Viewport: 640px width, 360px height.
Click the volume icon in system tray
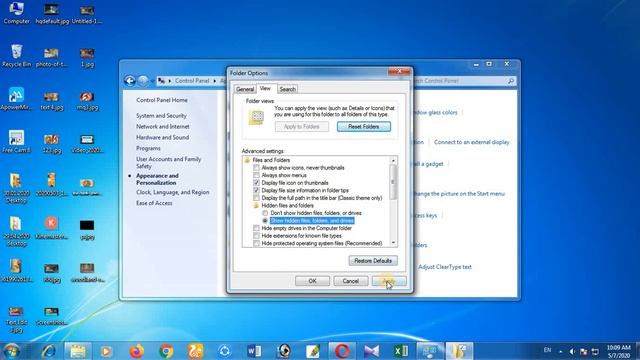point(572,351)
